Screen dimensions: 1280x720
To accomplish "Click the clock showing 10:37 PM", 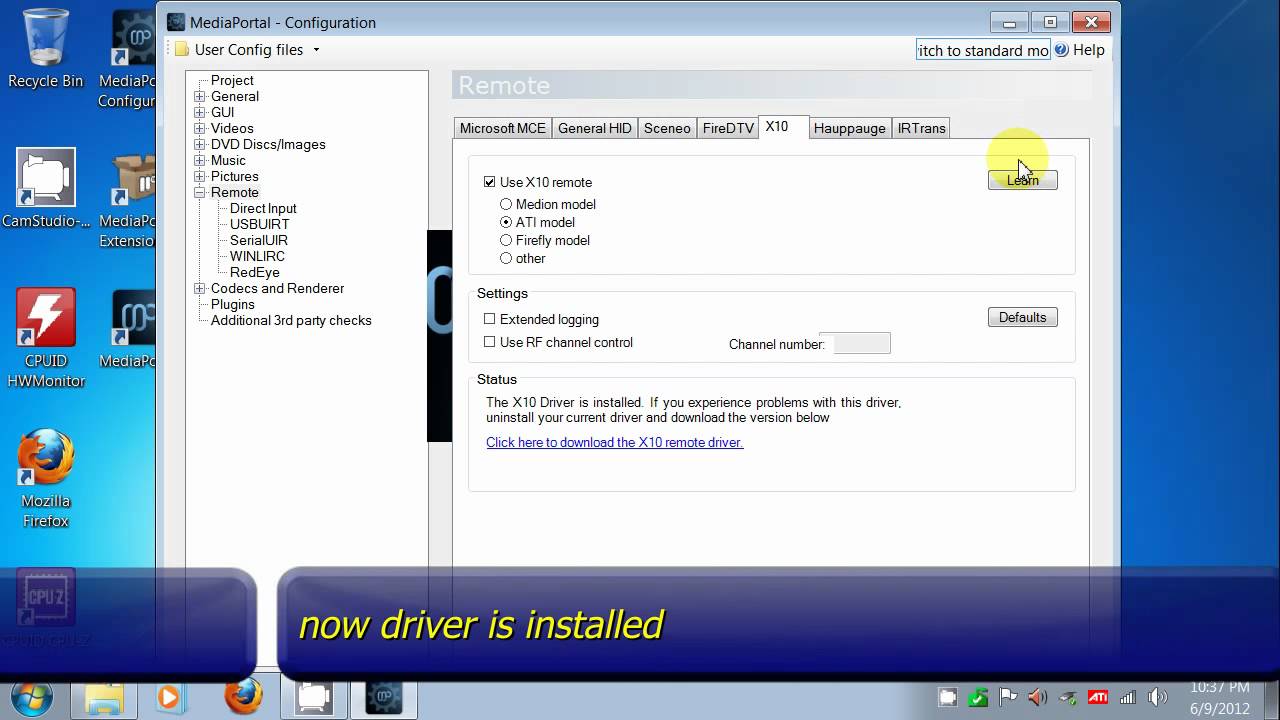I will pyautogui.click(x=1220, y=687).
